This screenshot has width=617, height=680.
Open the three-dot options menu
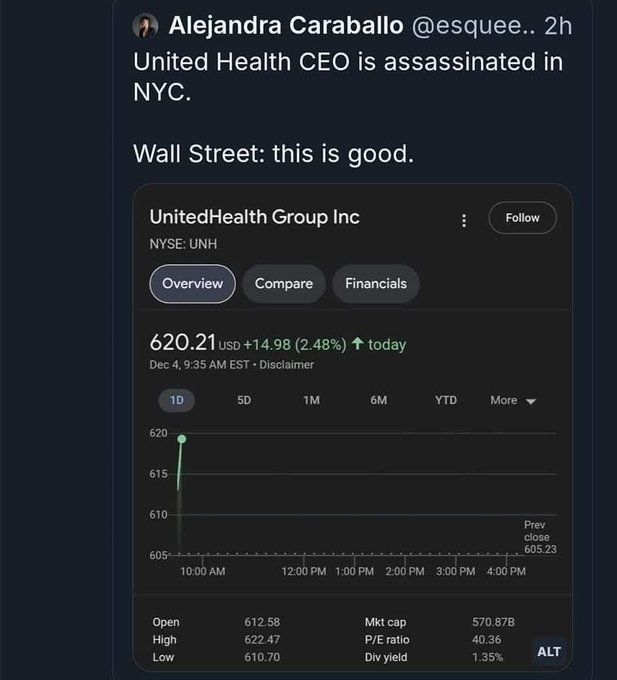tap(464, 220)
